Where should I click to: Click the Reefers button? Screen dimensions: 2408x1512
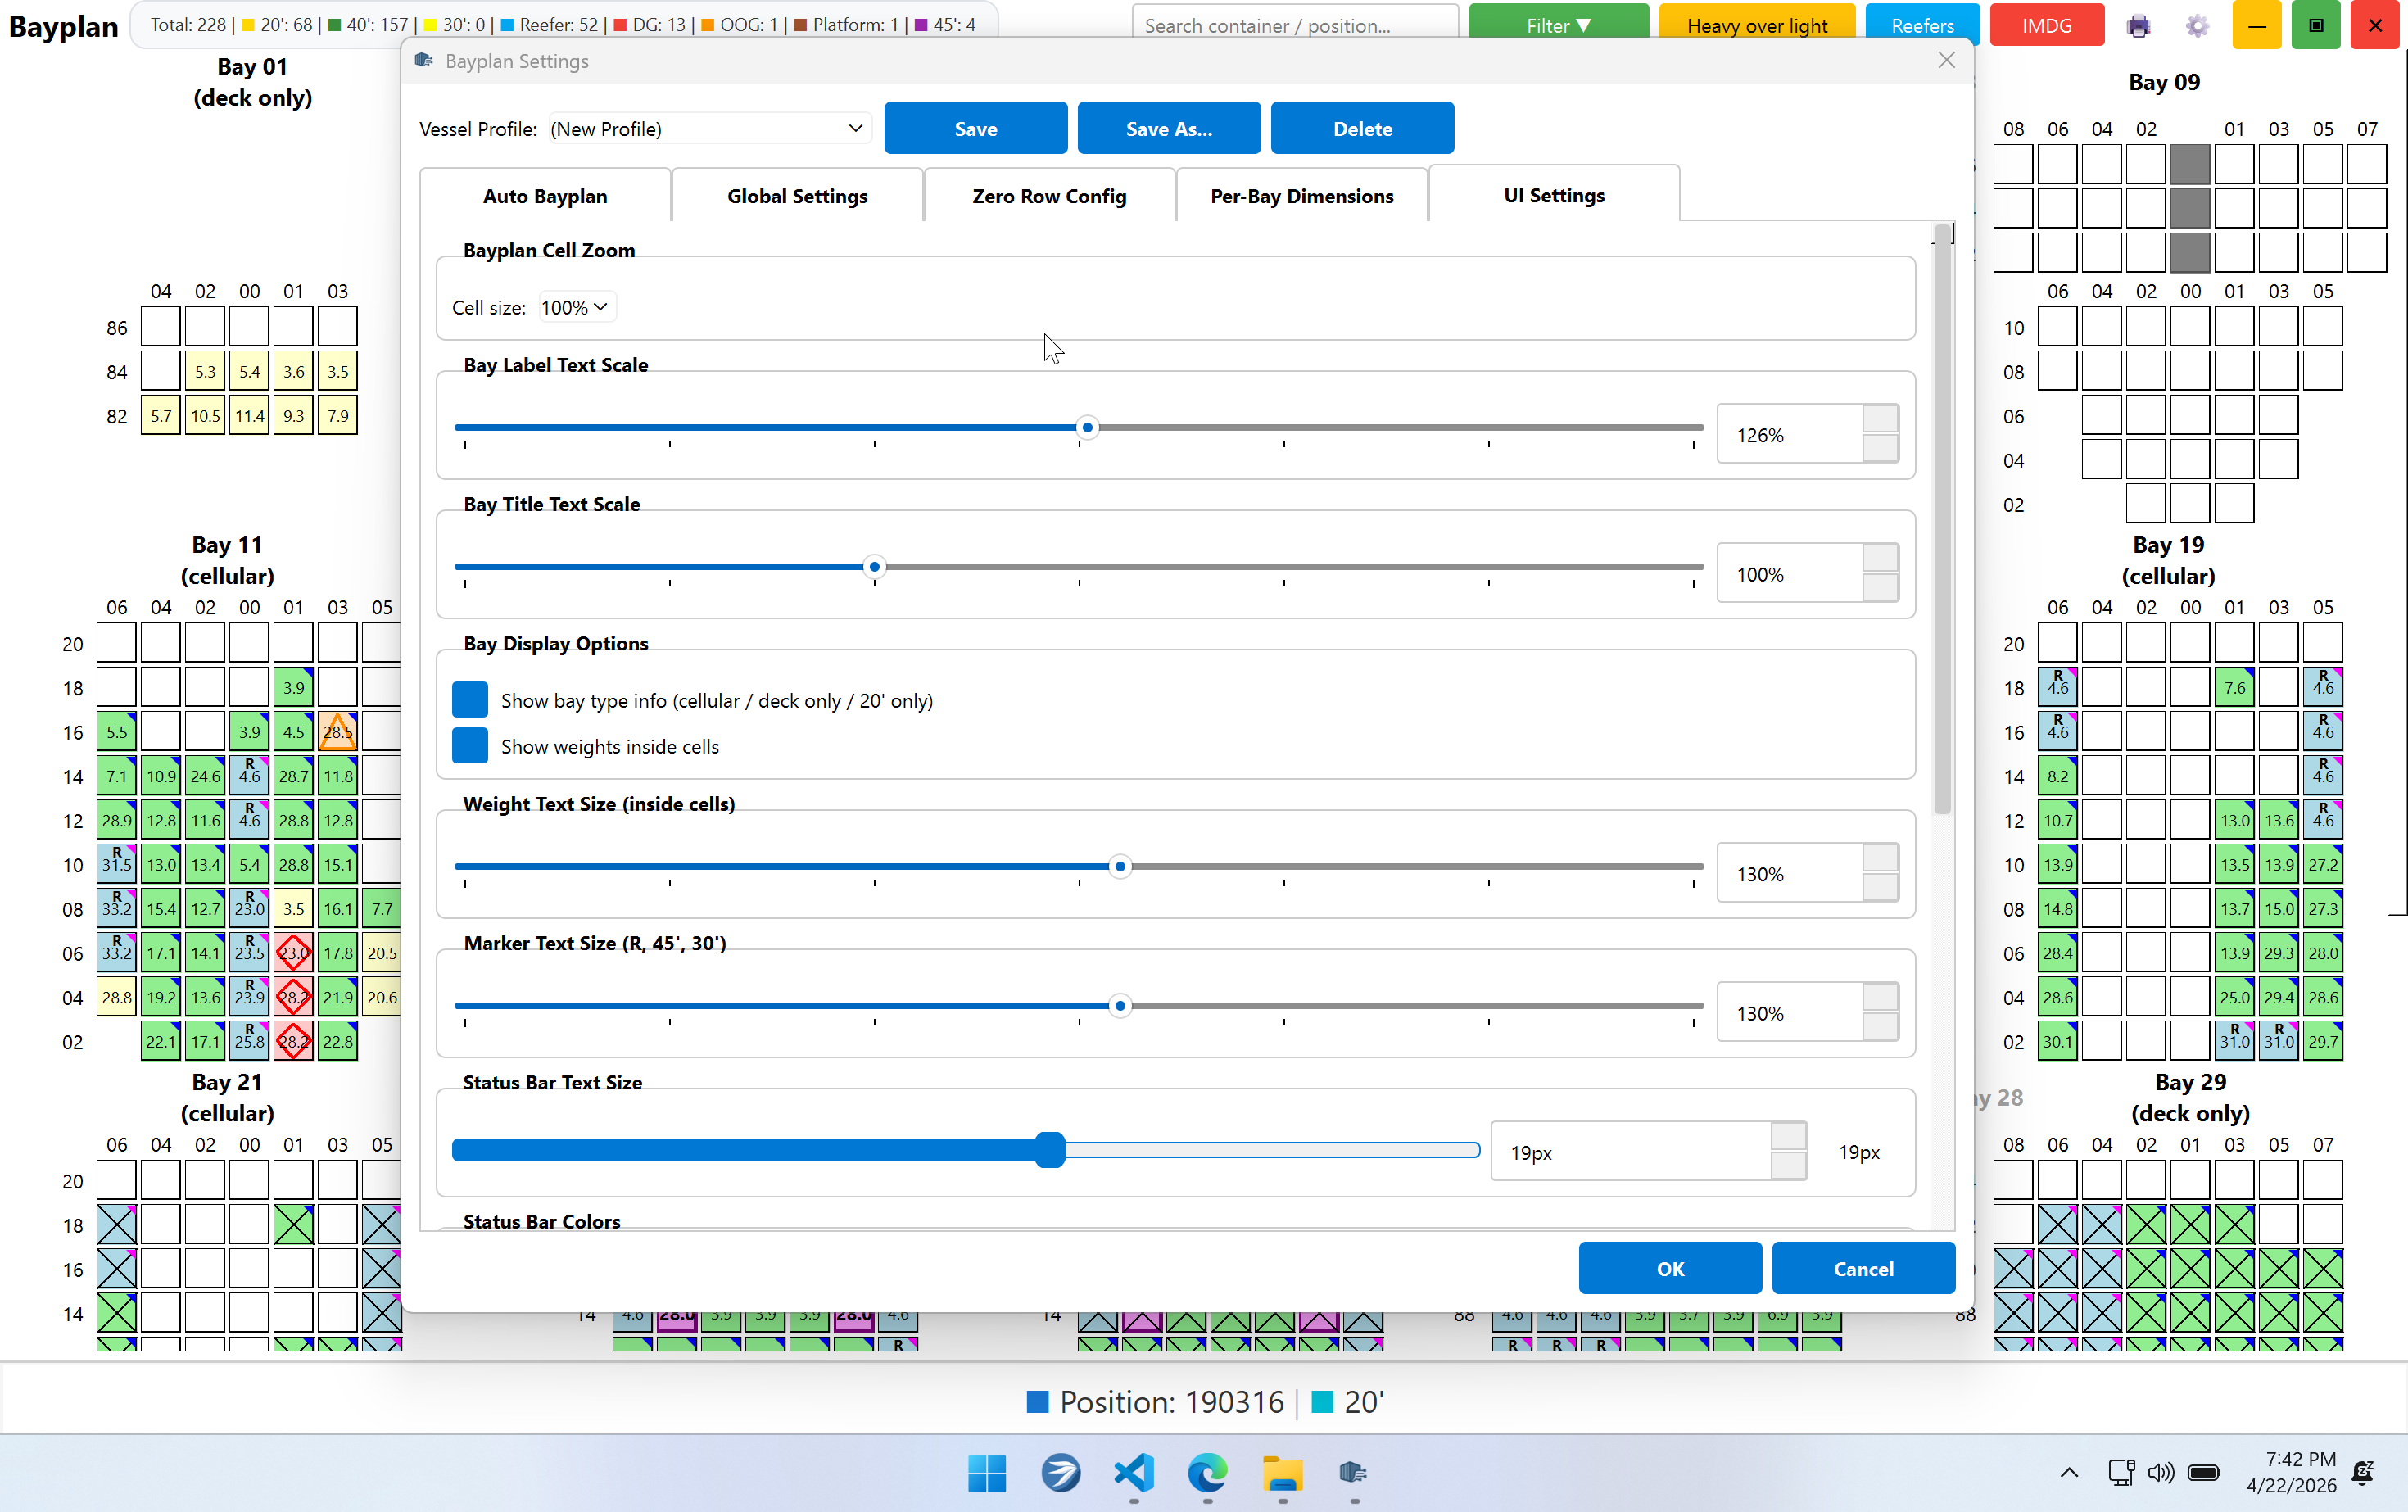click(x=1922, y=25)
